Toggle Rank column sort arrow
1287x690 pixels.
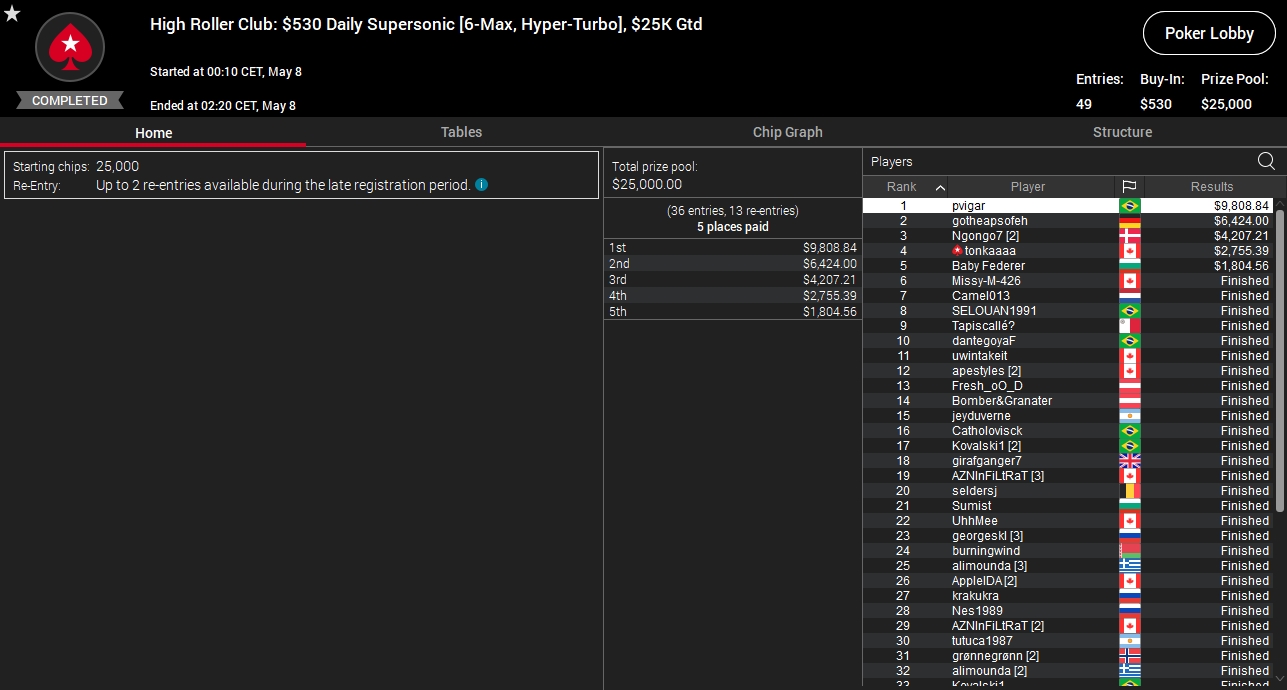click(x=940, y=187)
